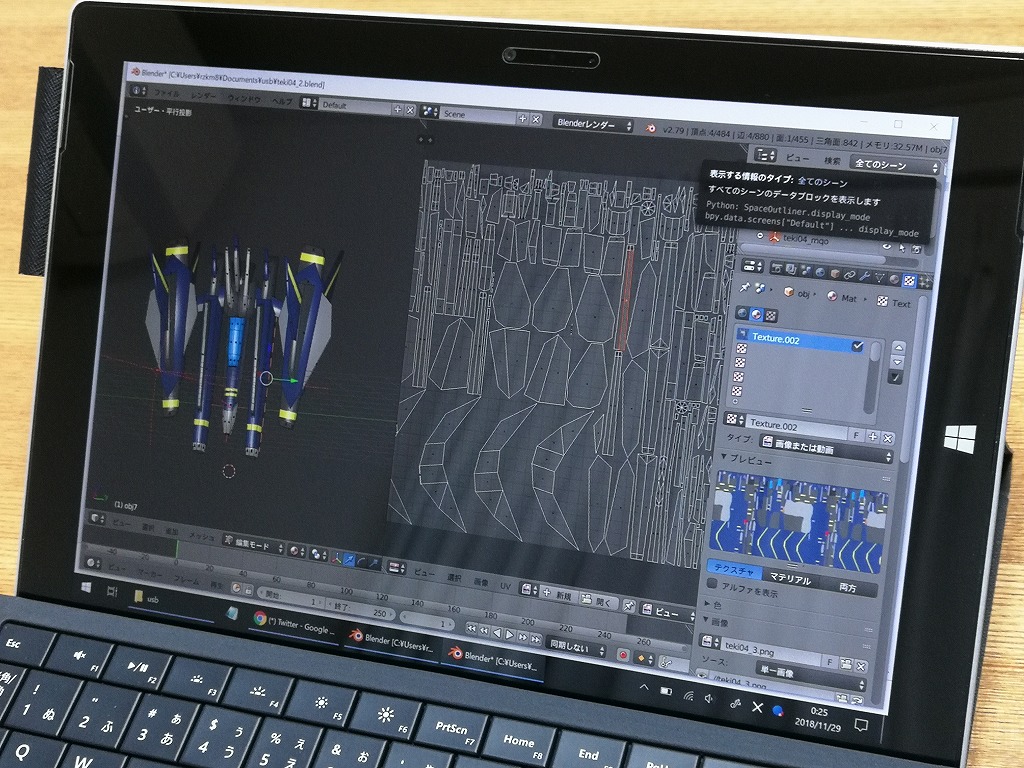1024x768 pixels.
Task: Open properties editor type selector
Action: click(x=753, y=266)
